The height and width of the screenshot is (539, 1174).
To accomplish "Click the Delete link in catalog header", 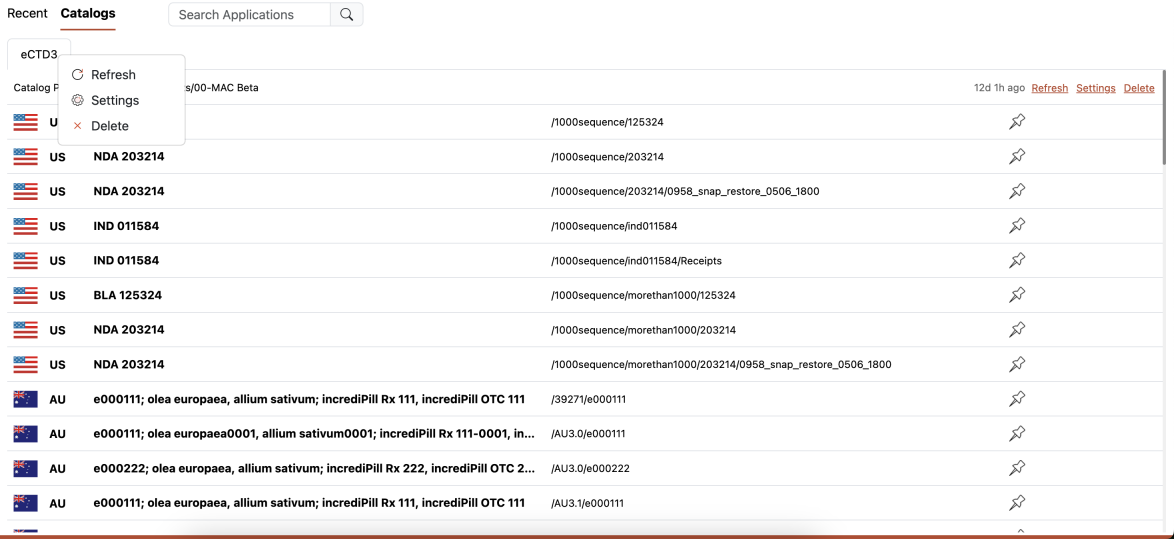I will click(1139, 88).
